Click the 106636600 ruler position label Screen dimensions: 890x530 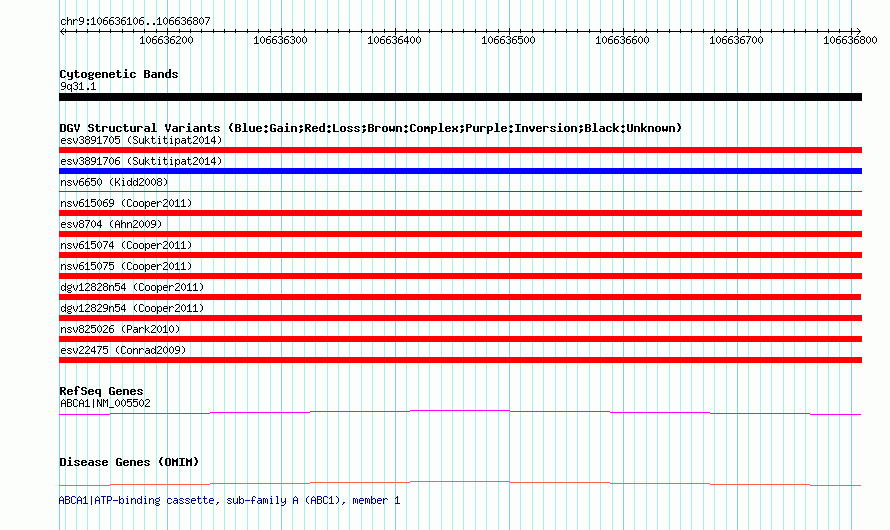point(622,40)
